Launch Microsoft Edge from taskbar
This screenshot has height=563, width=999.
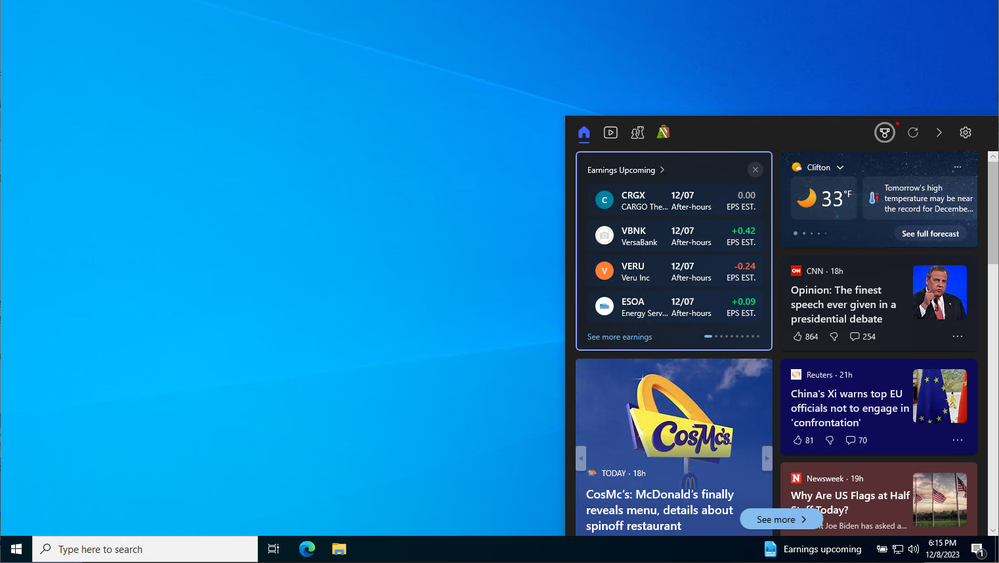[307, 549]
